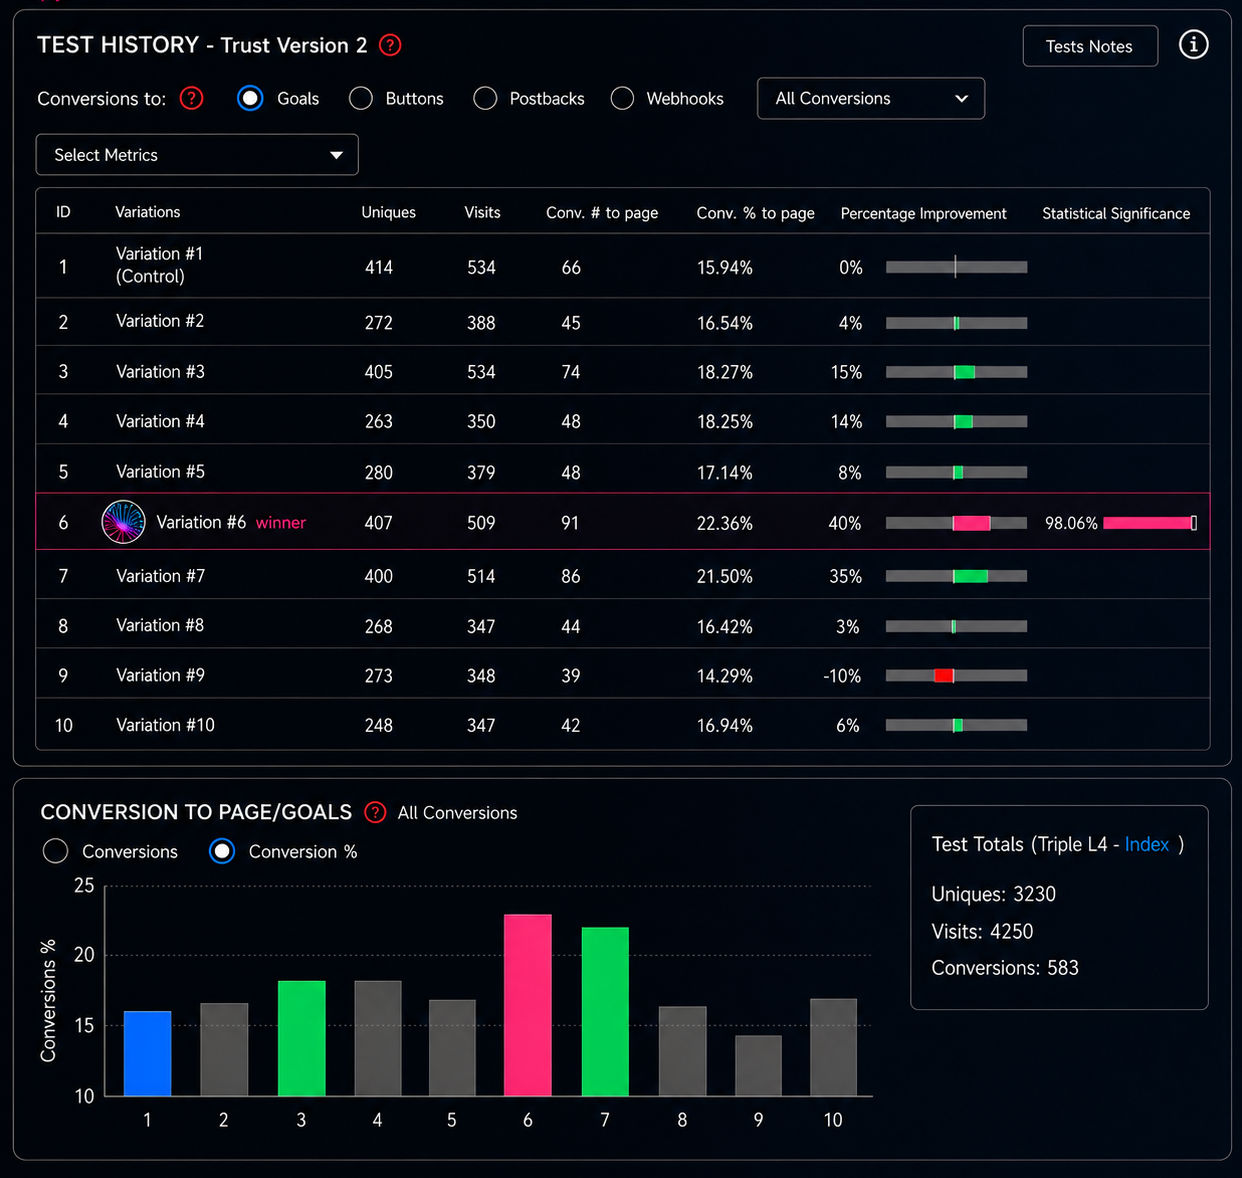Select the Buttons radio option
Screen dimensions: 1242x1178
click(361, 98)
